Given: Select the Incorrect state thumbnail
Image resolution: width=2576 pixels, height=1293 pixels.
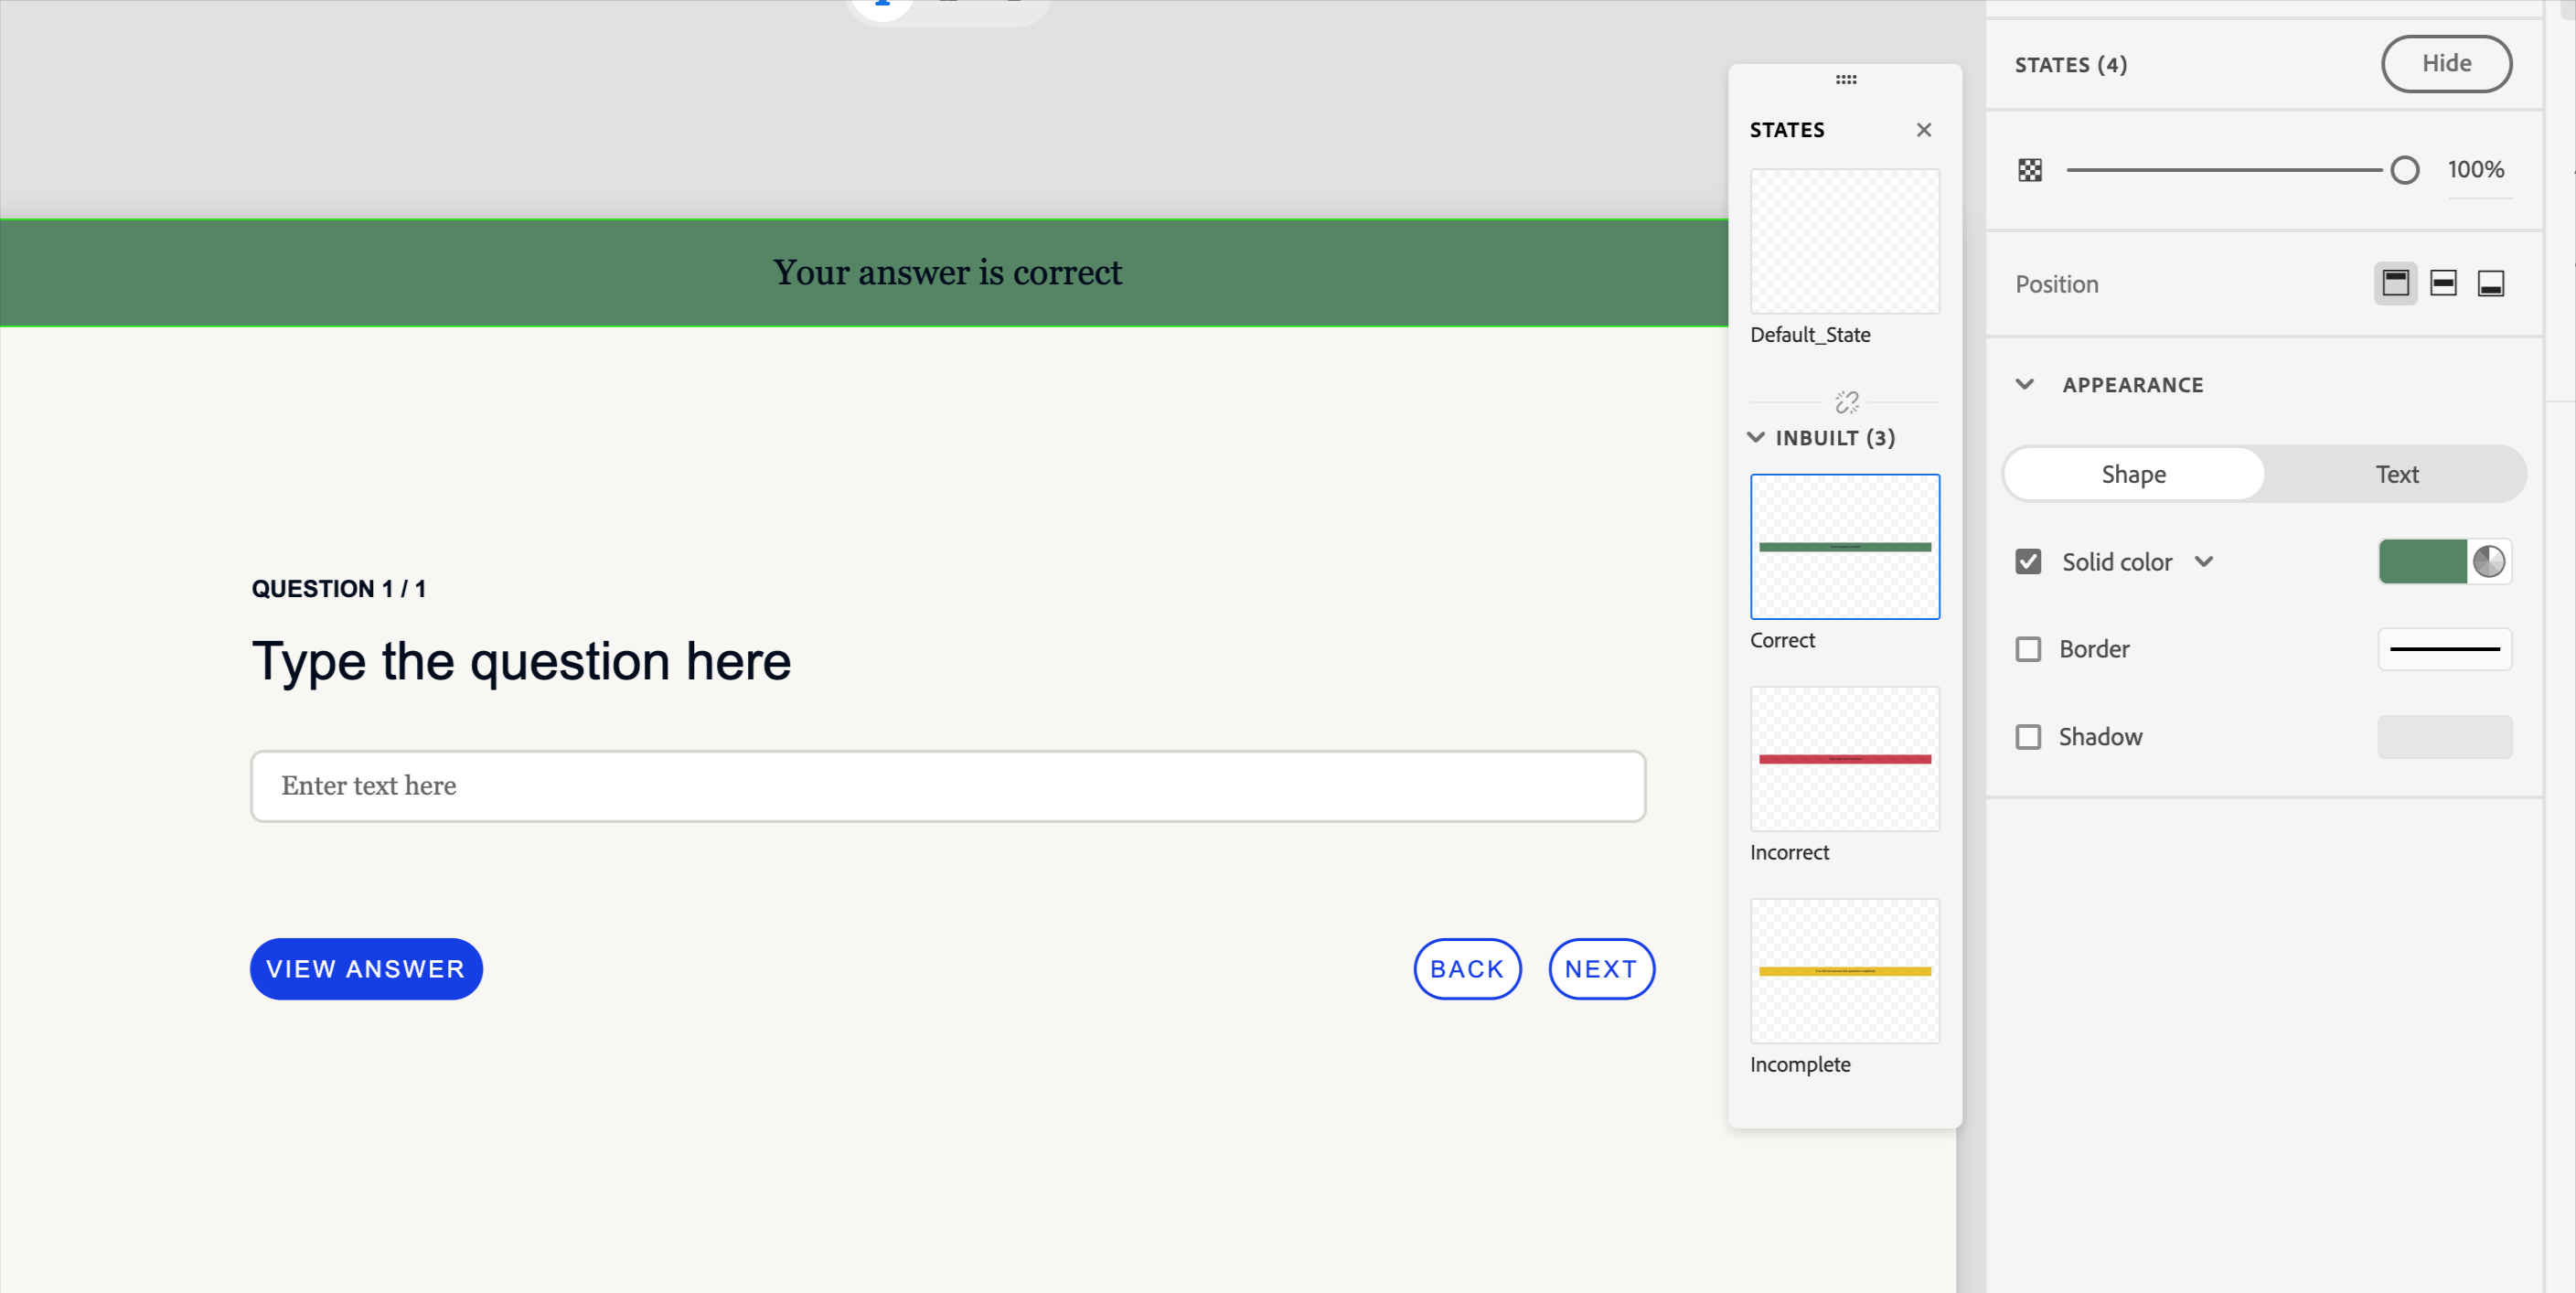Looking at the screenshot, I should [x=1844, y=759].
